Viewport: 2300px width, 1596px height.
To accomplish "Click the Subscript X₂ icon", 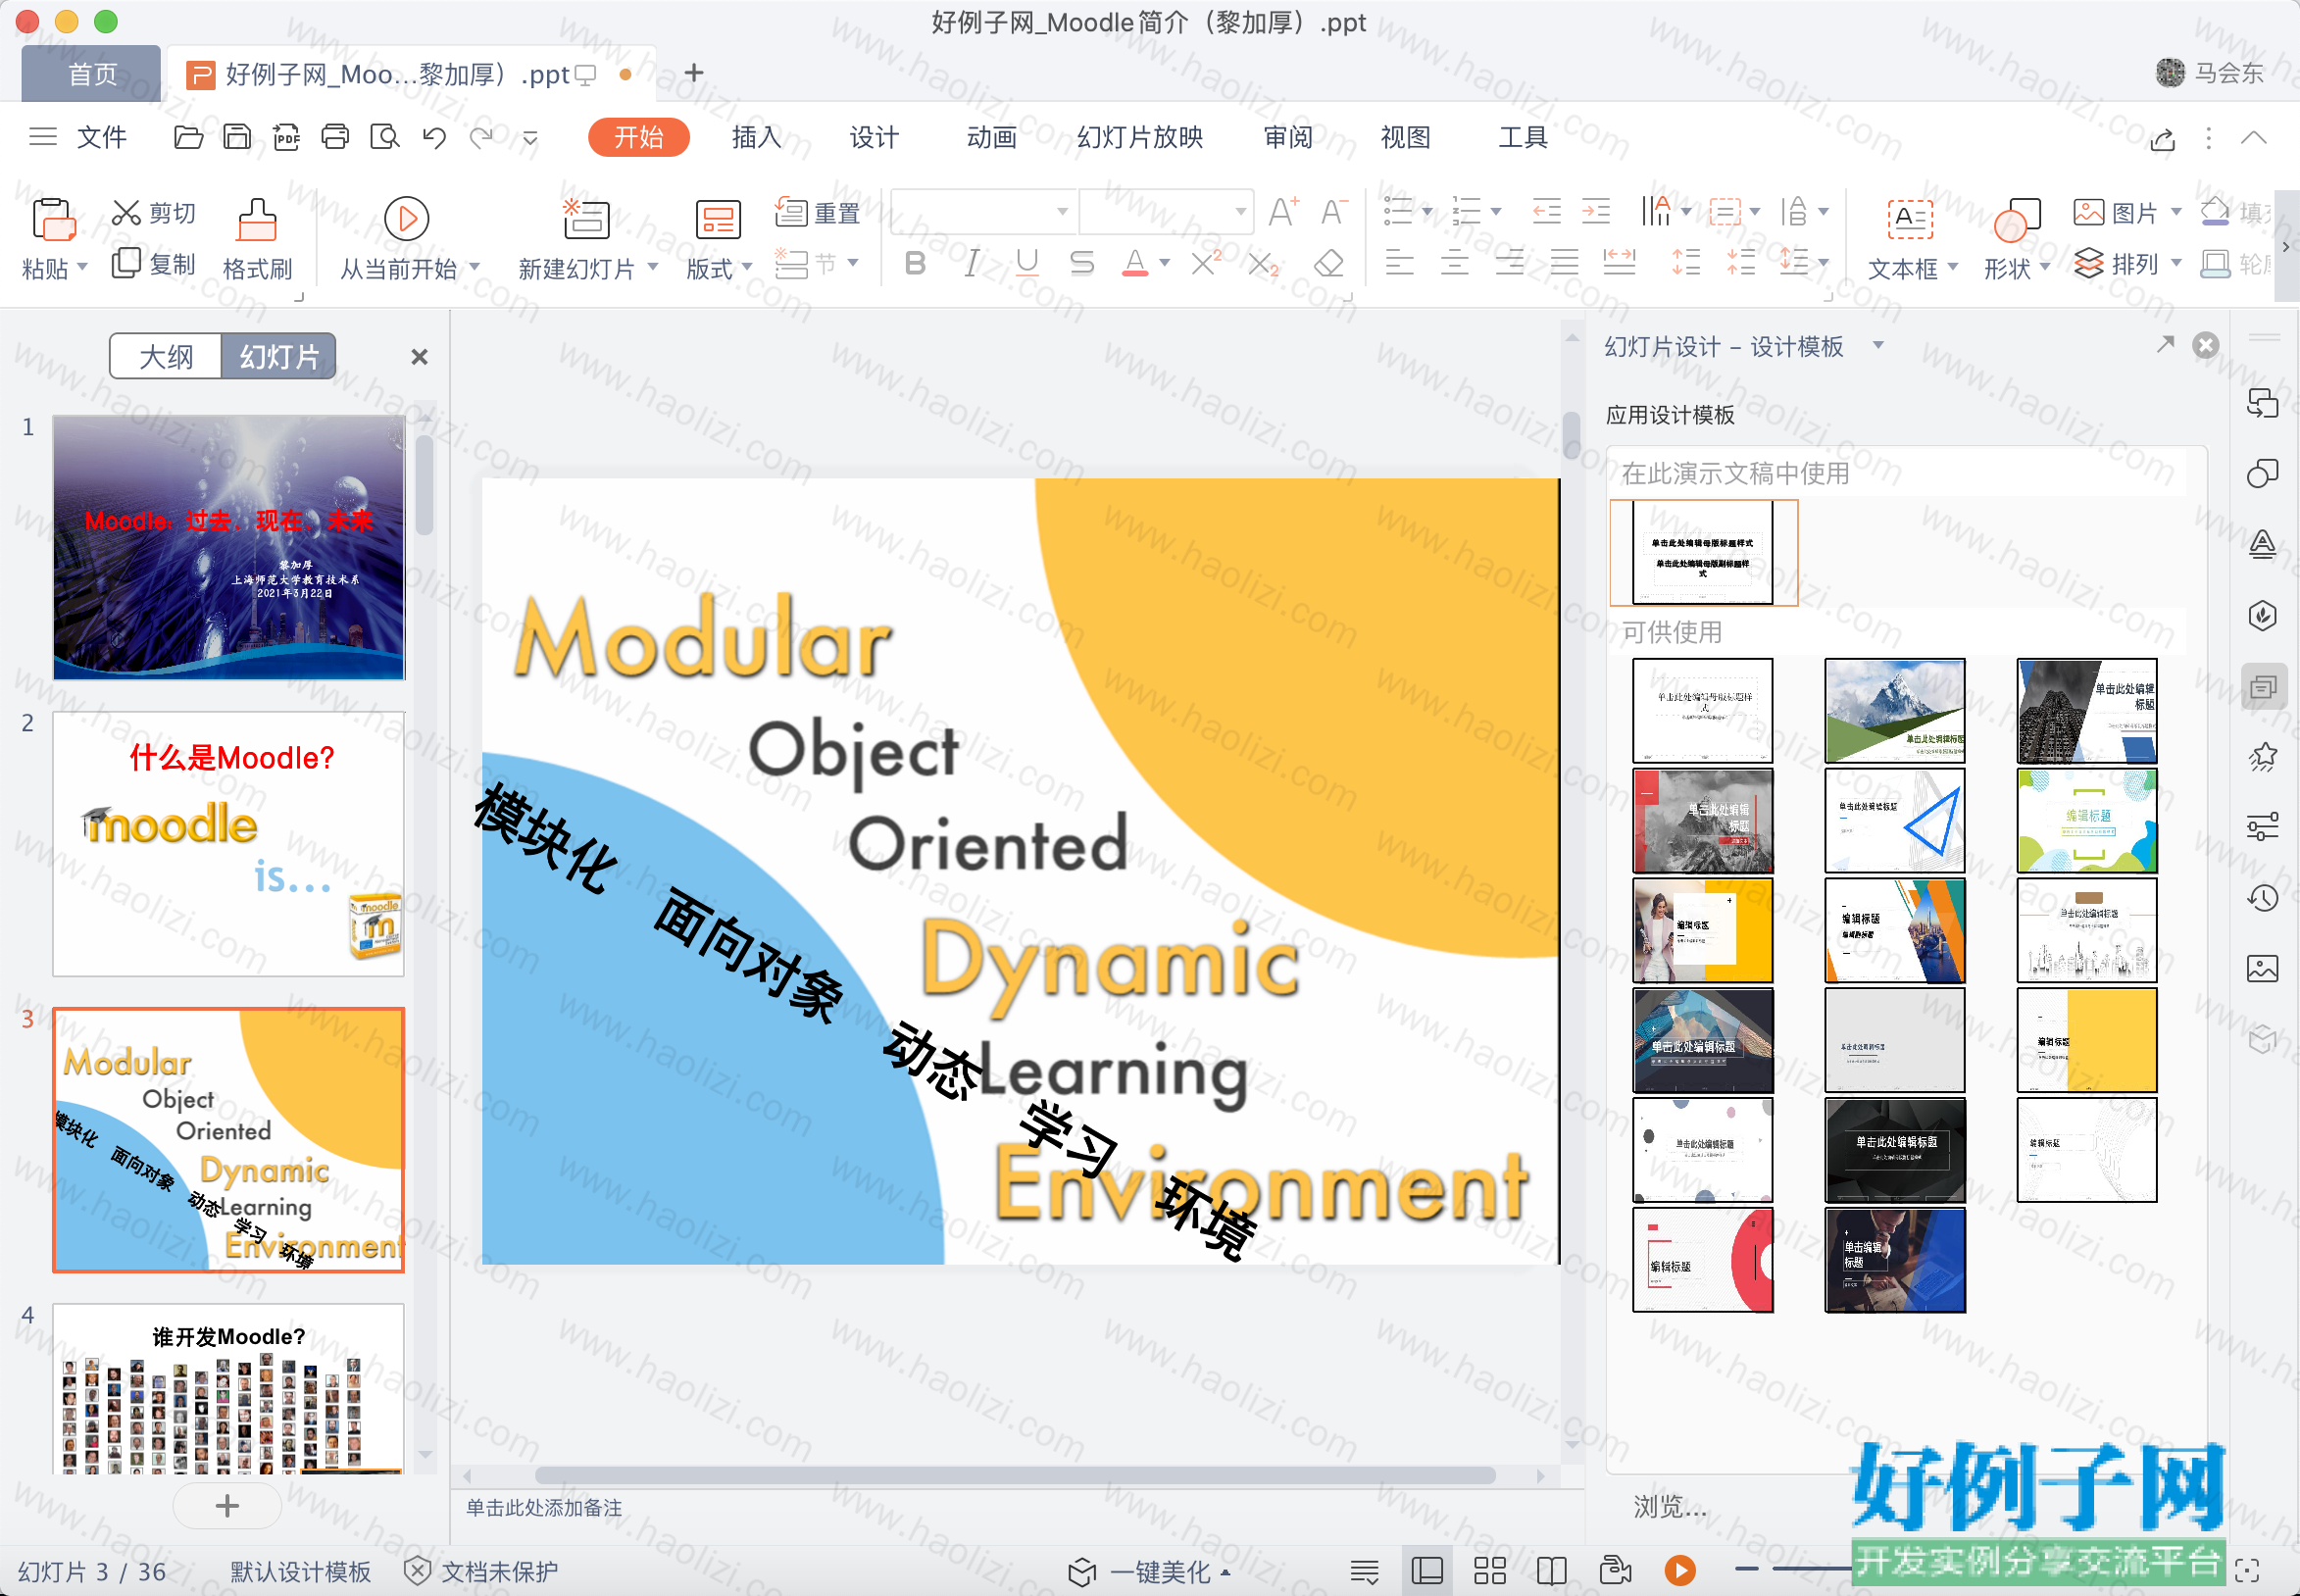I will point(1263,263).
